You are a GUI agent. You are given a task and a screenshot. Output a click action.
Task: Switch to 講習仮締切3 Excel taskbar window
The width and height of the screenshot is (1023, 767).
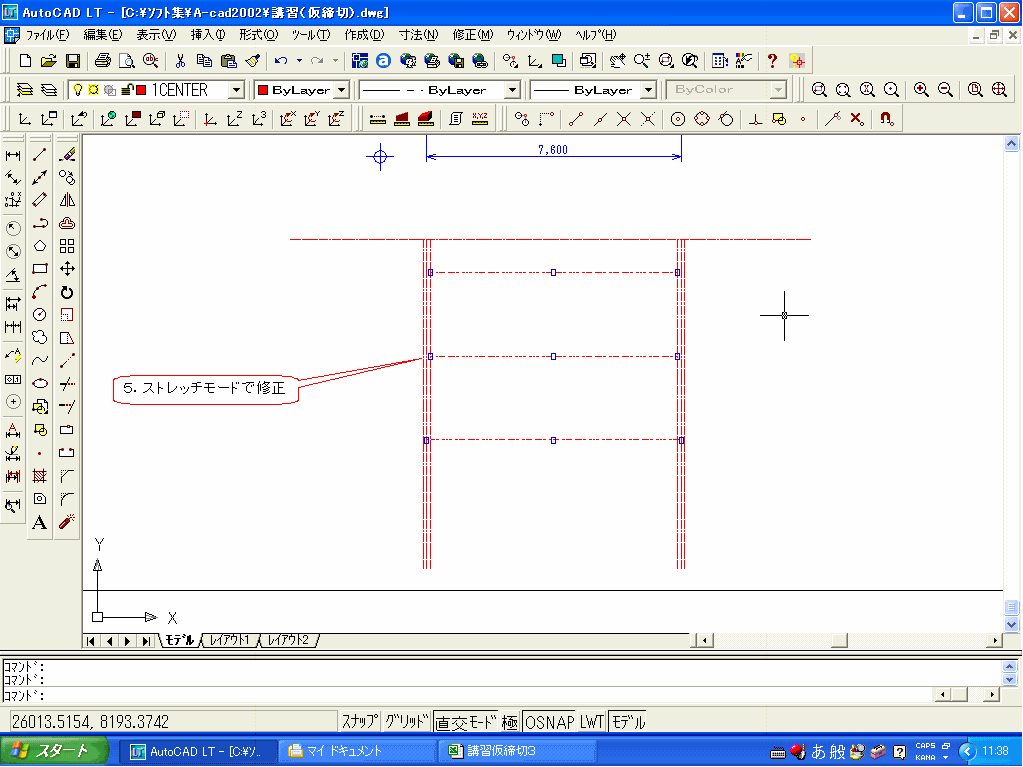point(517,751)
